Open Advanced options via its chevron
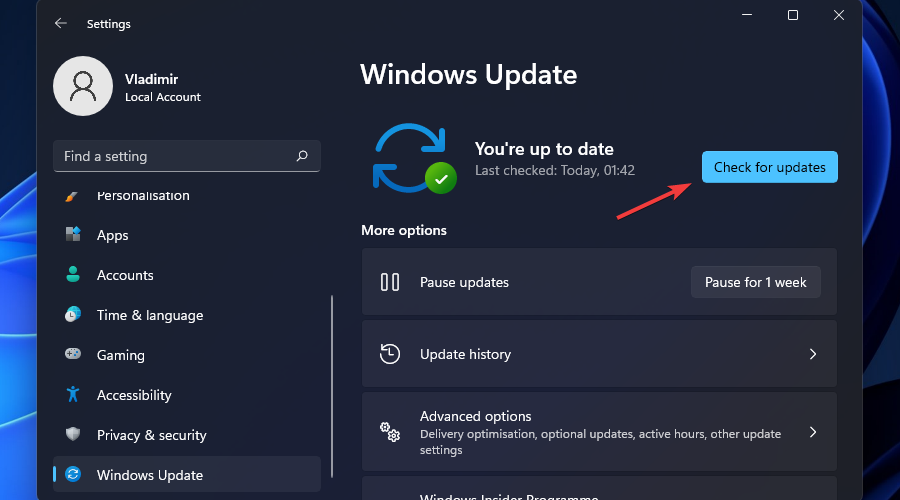Viewport: 900px width, 500px height. tap(813, 432)
